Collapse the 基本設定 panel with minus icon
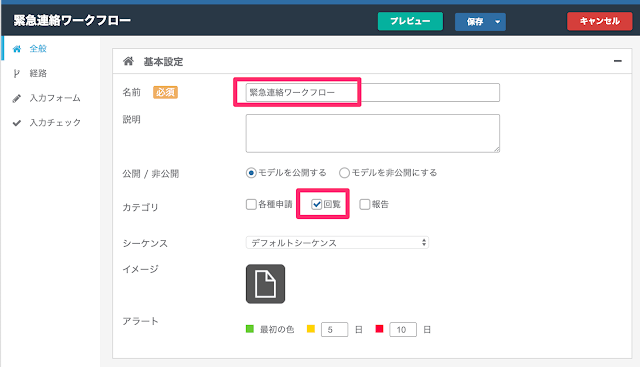The width and height of the screenshot is (640, 367). tap(618, 61)
